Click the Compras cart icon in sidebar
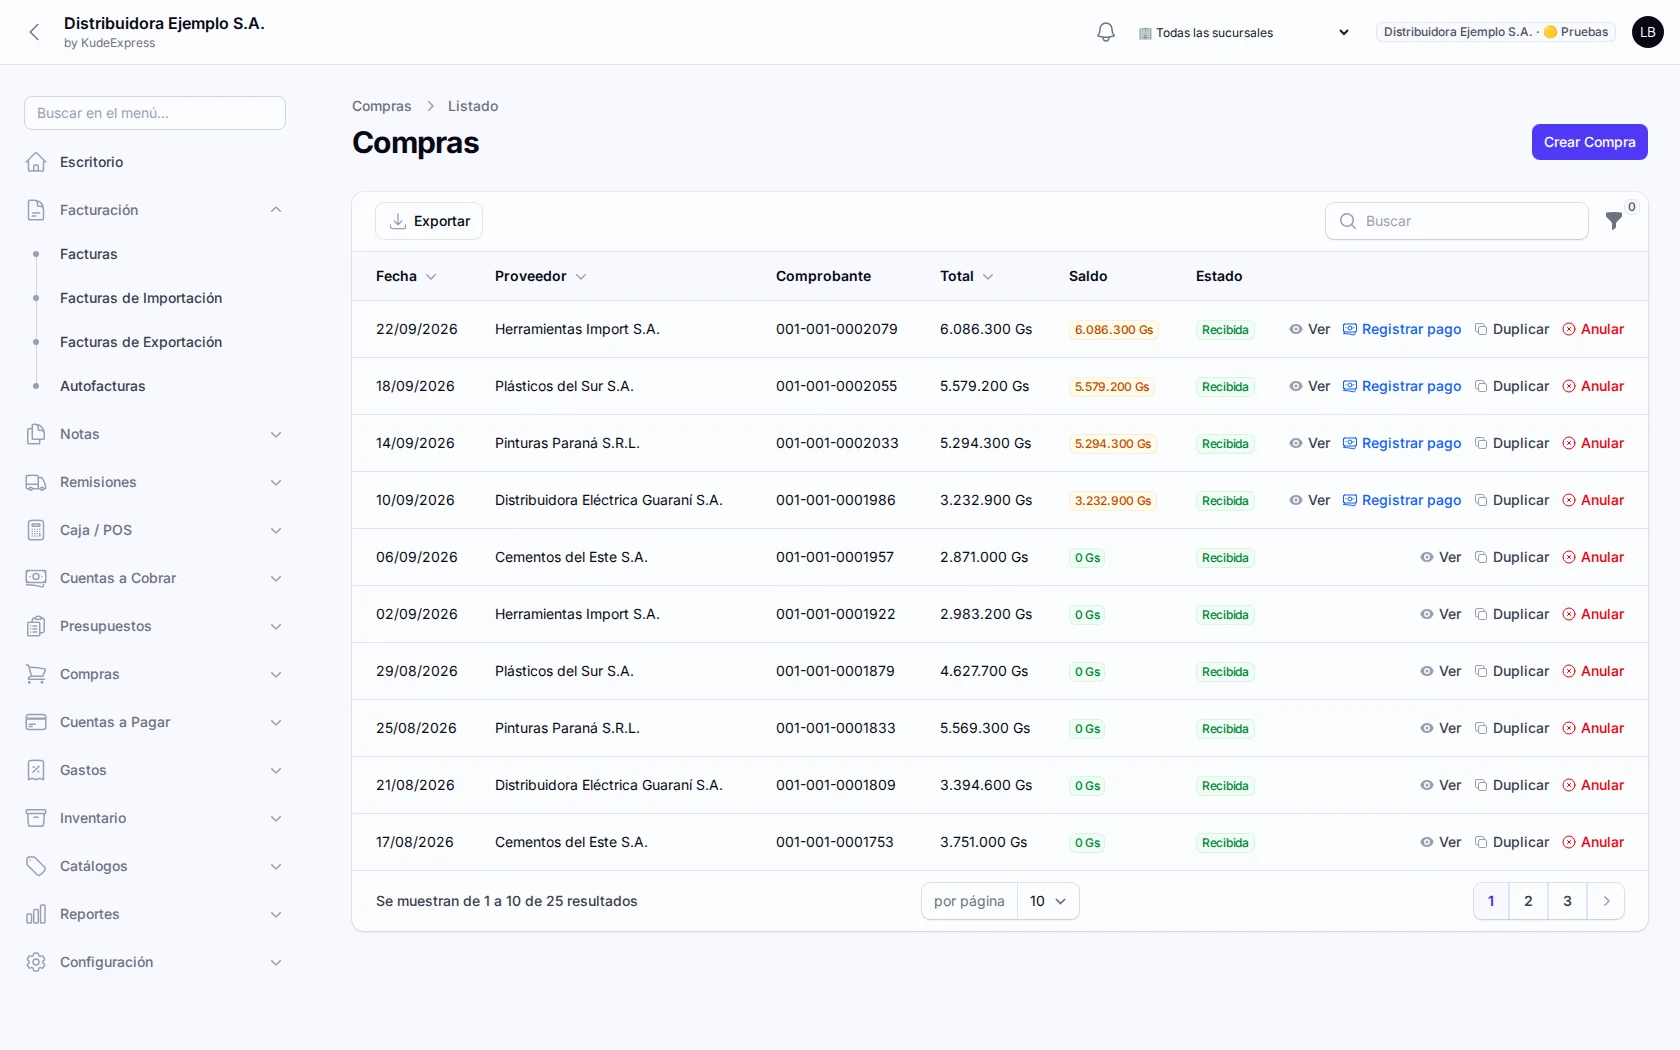 click(x=36, y=674)
